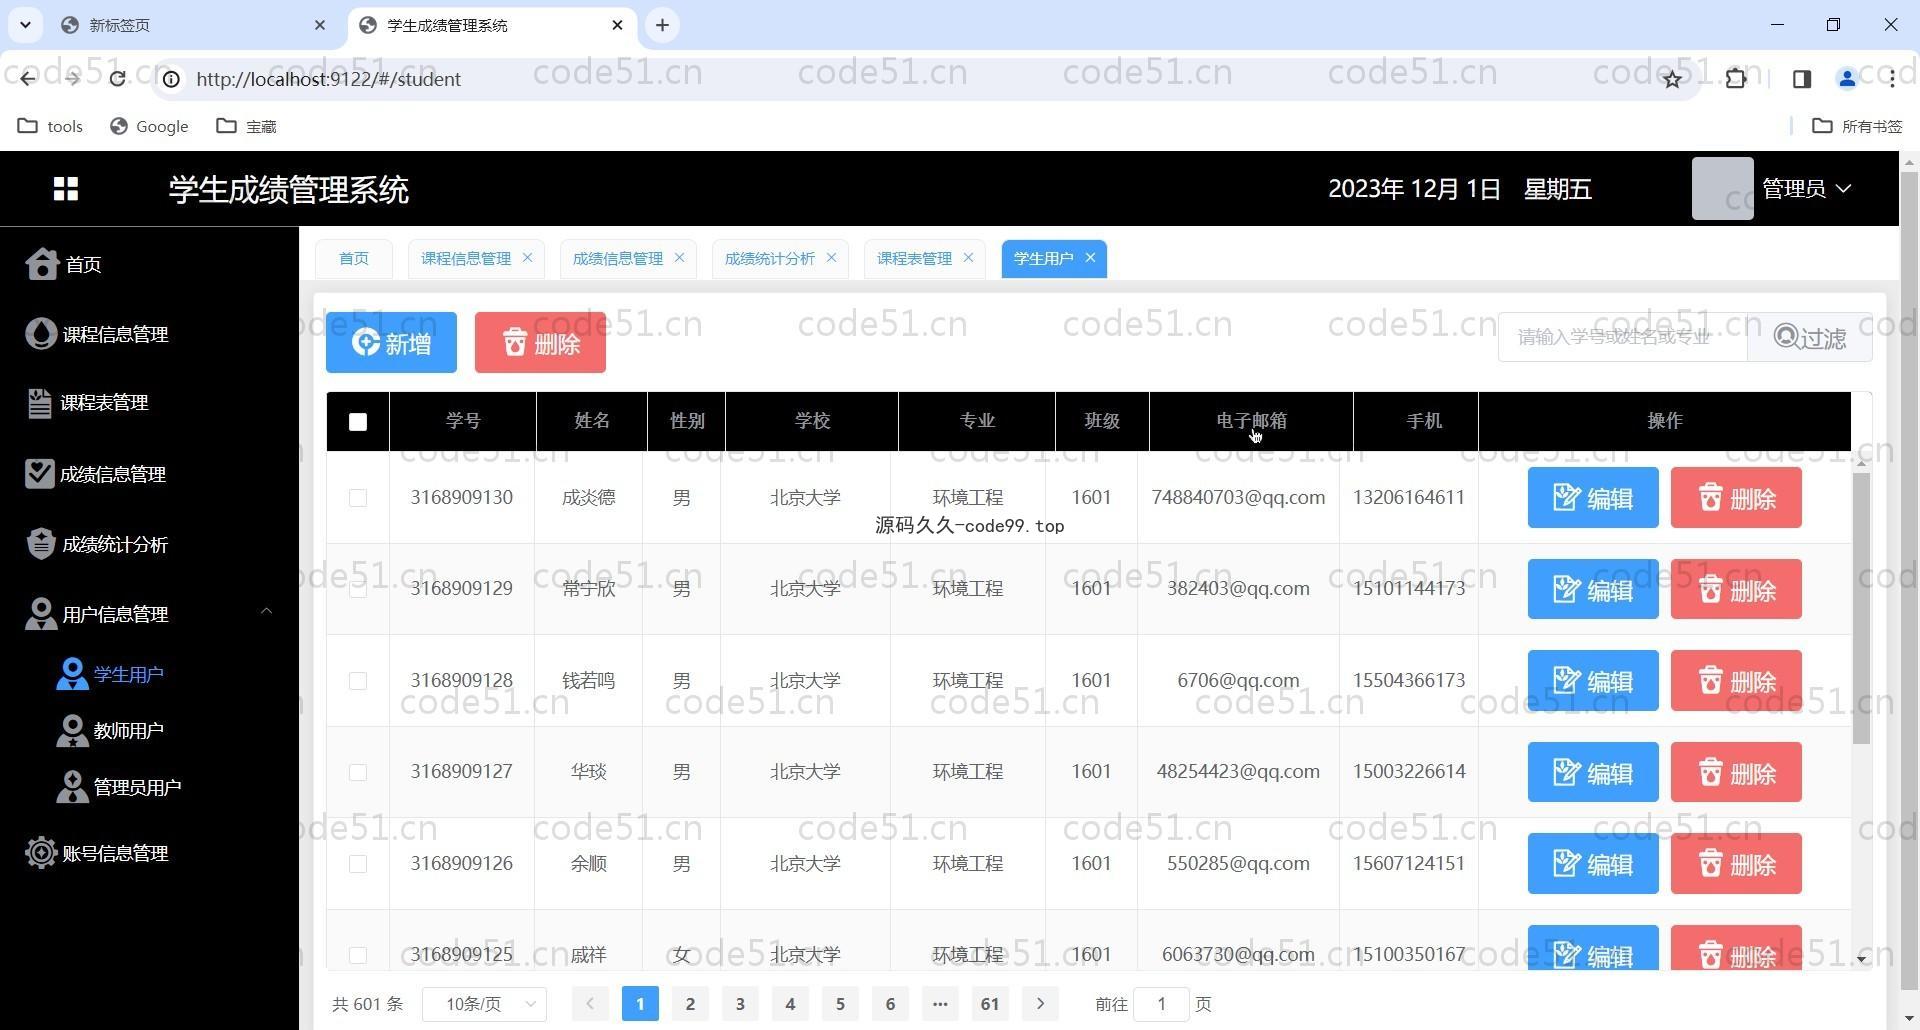This screenshot has height=1030, width=1920.
Task: Close the active 学生用户 page tab
Action: (1090, 257)
